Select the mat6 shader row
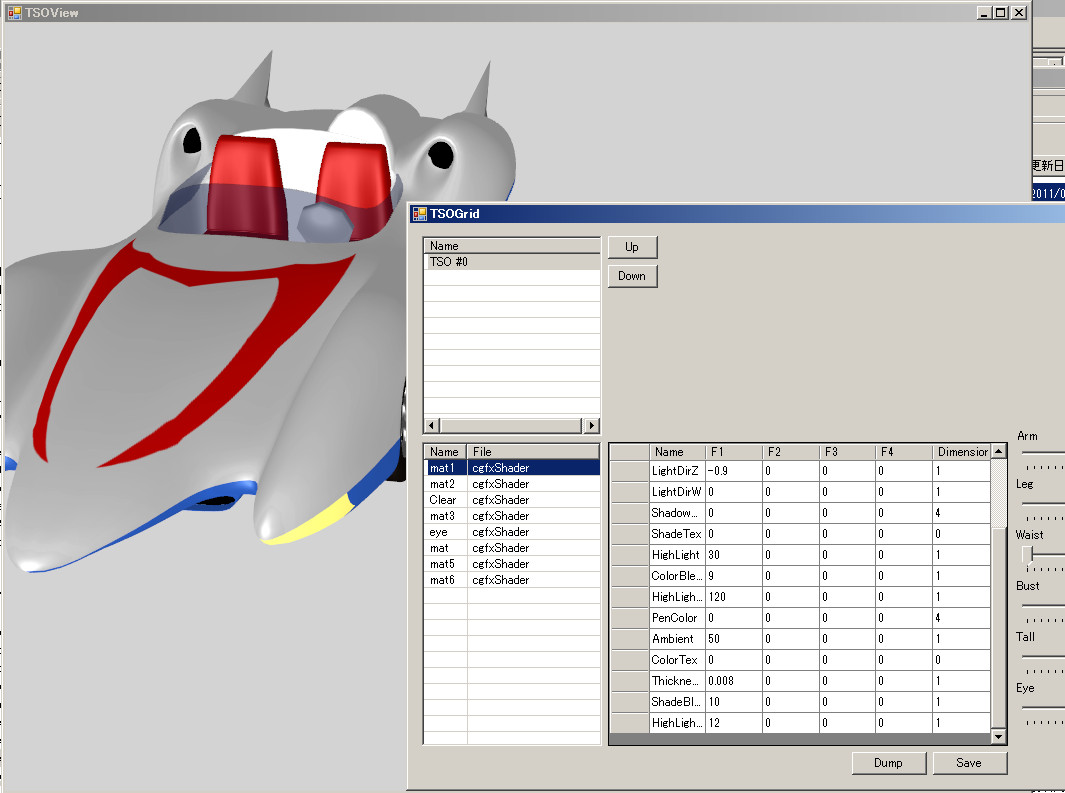 click(443, 580)
